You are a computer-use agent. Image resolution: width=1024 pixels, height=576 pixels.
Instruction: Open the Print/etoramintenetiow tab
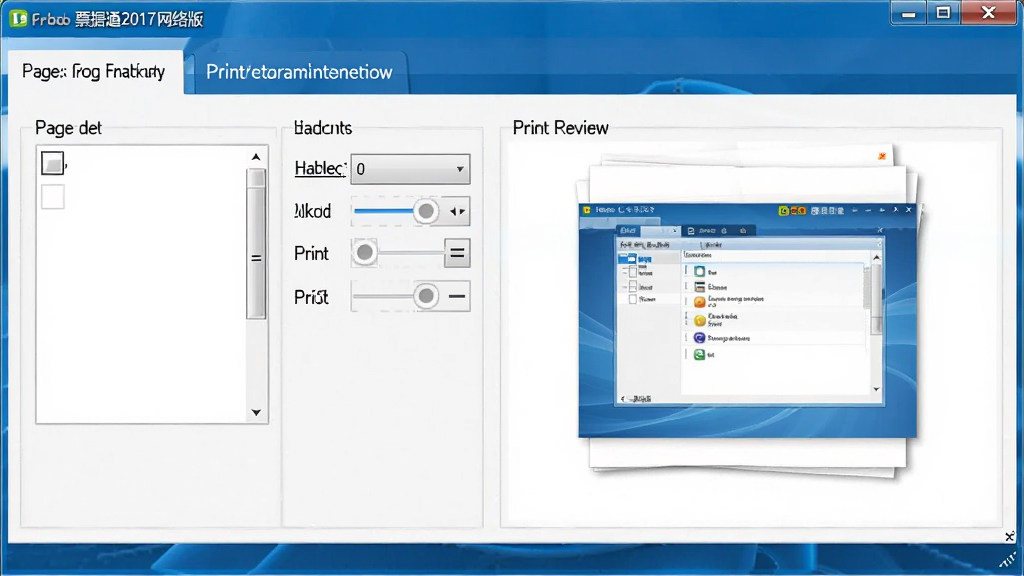pyautogui.click(x=299, y=72)
